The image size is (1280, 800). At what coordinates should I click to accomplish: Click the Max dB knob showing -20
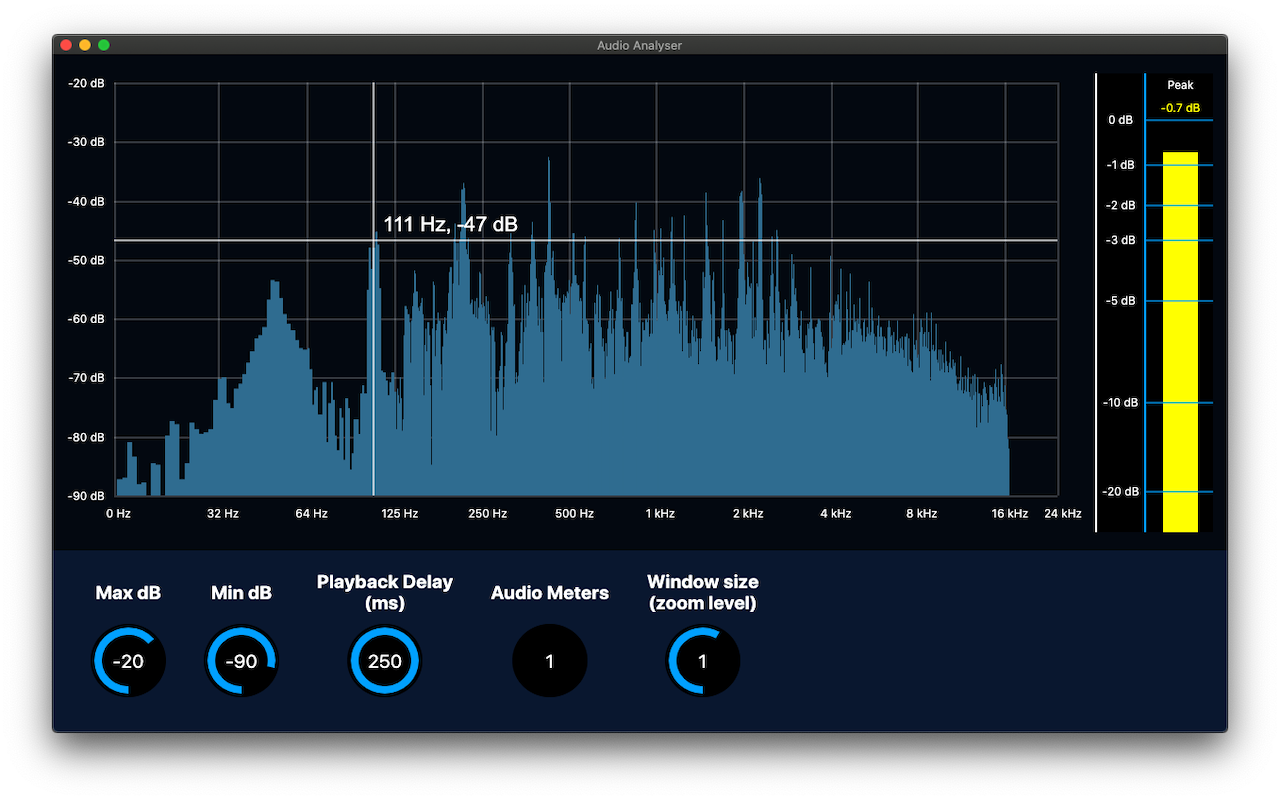click(x=128, y=661)
